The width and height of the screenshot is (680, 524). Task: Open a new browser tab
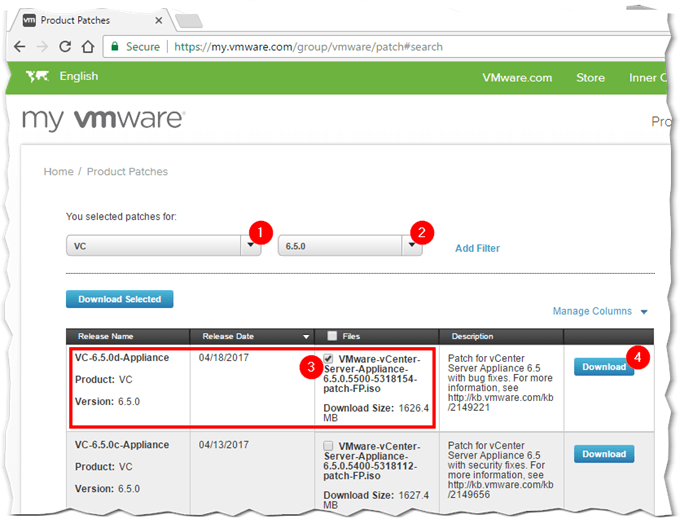coord(189,20)
